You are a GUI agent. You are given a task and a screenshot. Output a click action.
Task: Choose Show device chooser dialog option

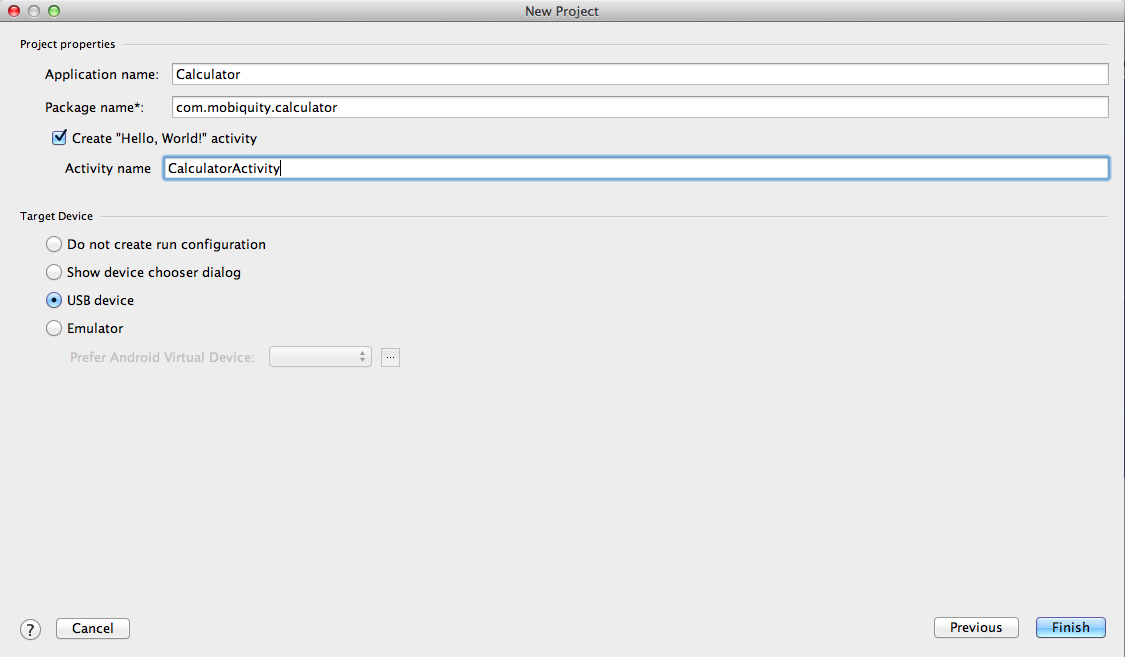(54, 273)
